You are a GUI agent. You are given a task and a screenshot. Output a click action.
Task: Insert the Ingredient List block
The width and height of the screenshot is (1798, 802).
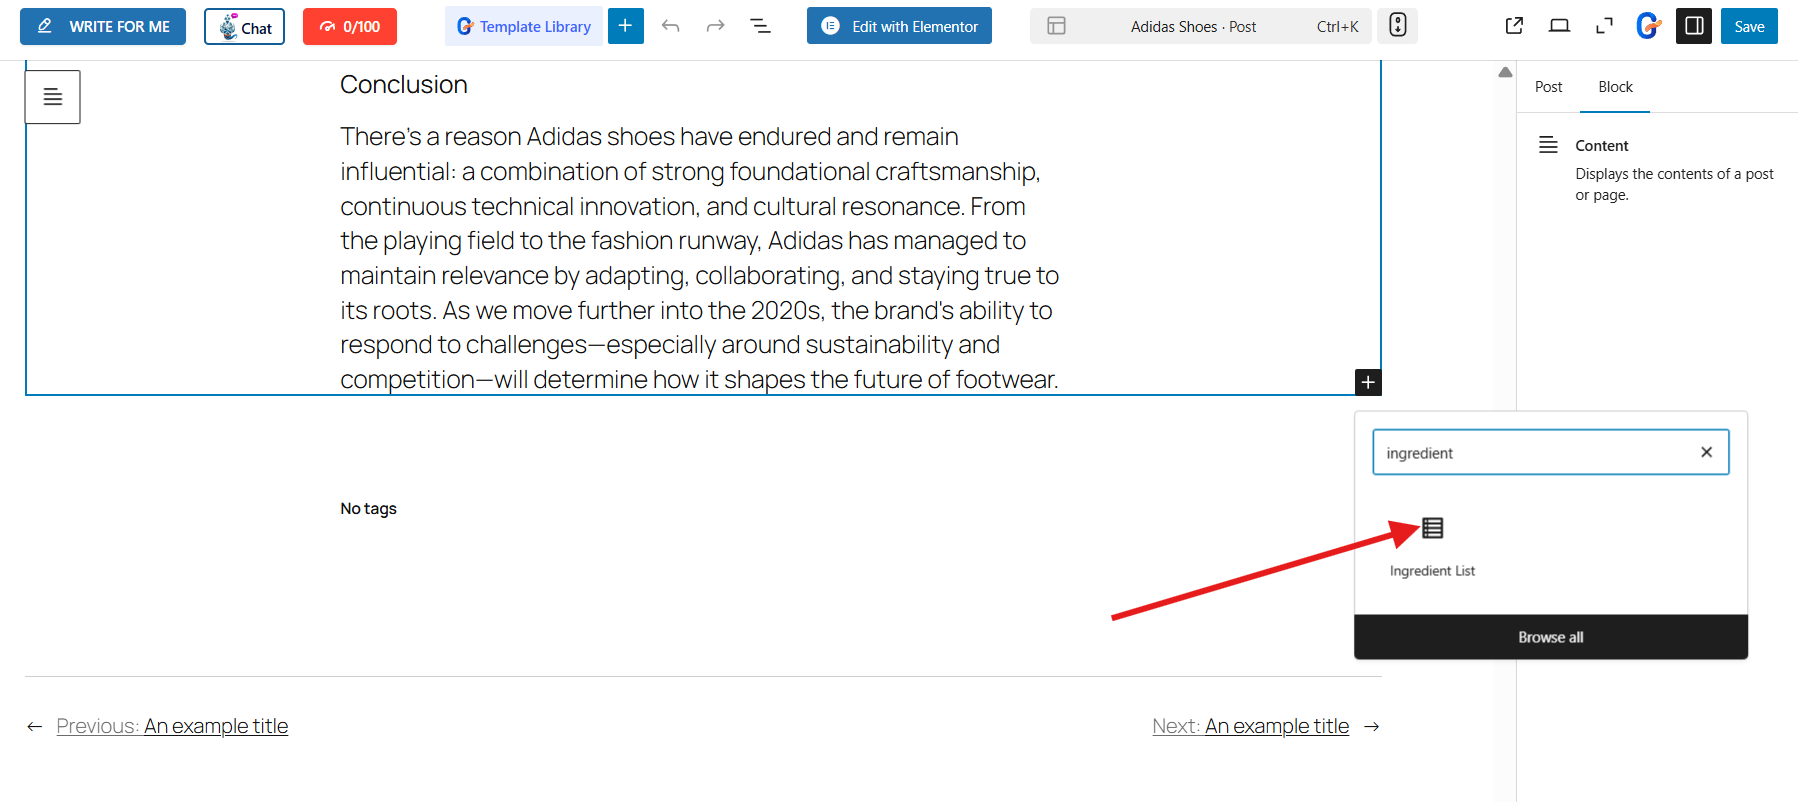click(1432, 545)
